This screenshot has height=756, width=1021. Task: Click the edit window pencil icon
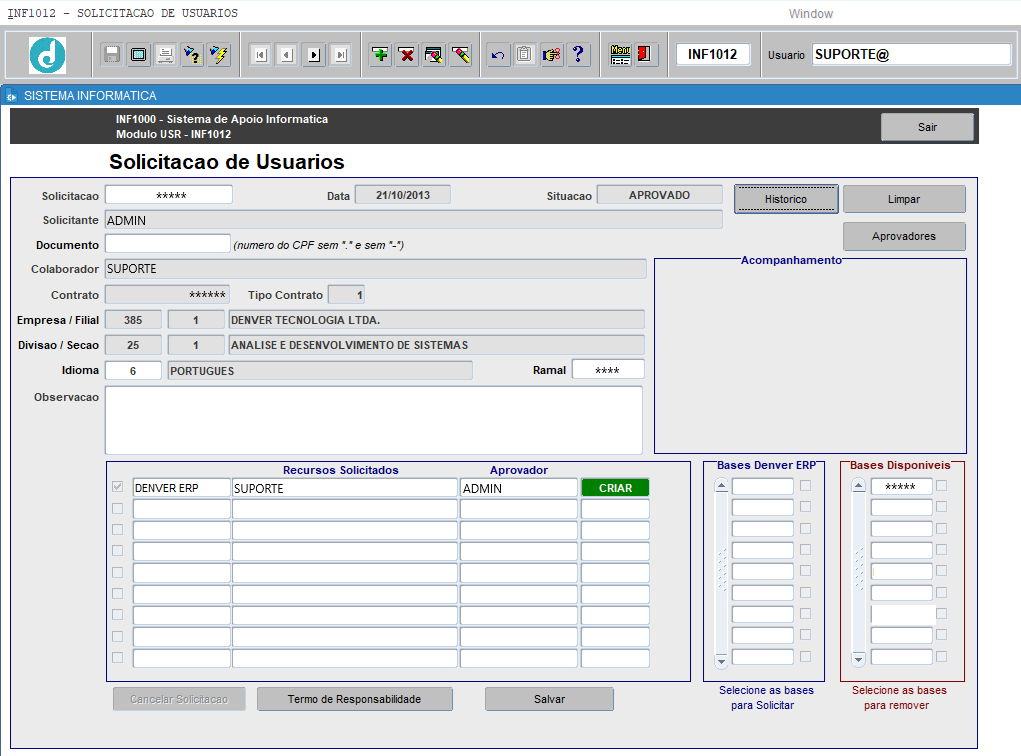click(x=434, y=55)
